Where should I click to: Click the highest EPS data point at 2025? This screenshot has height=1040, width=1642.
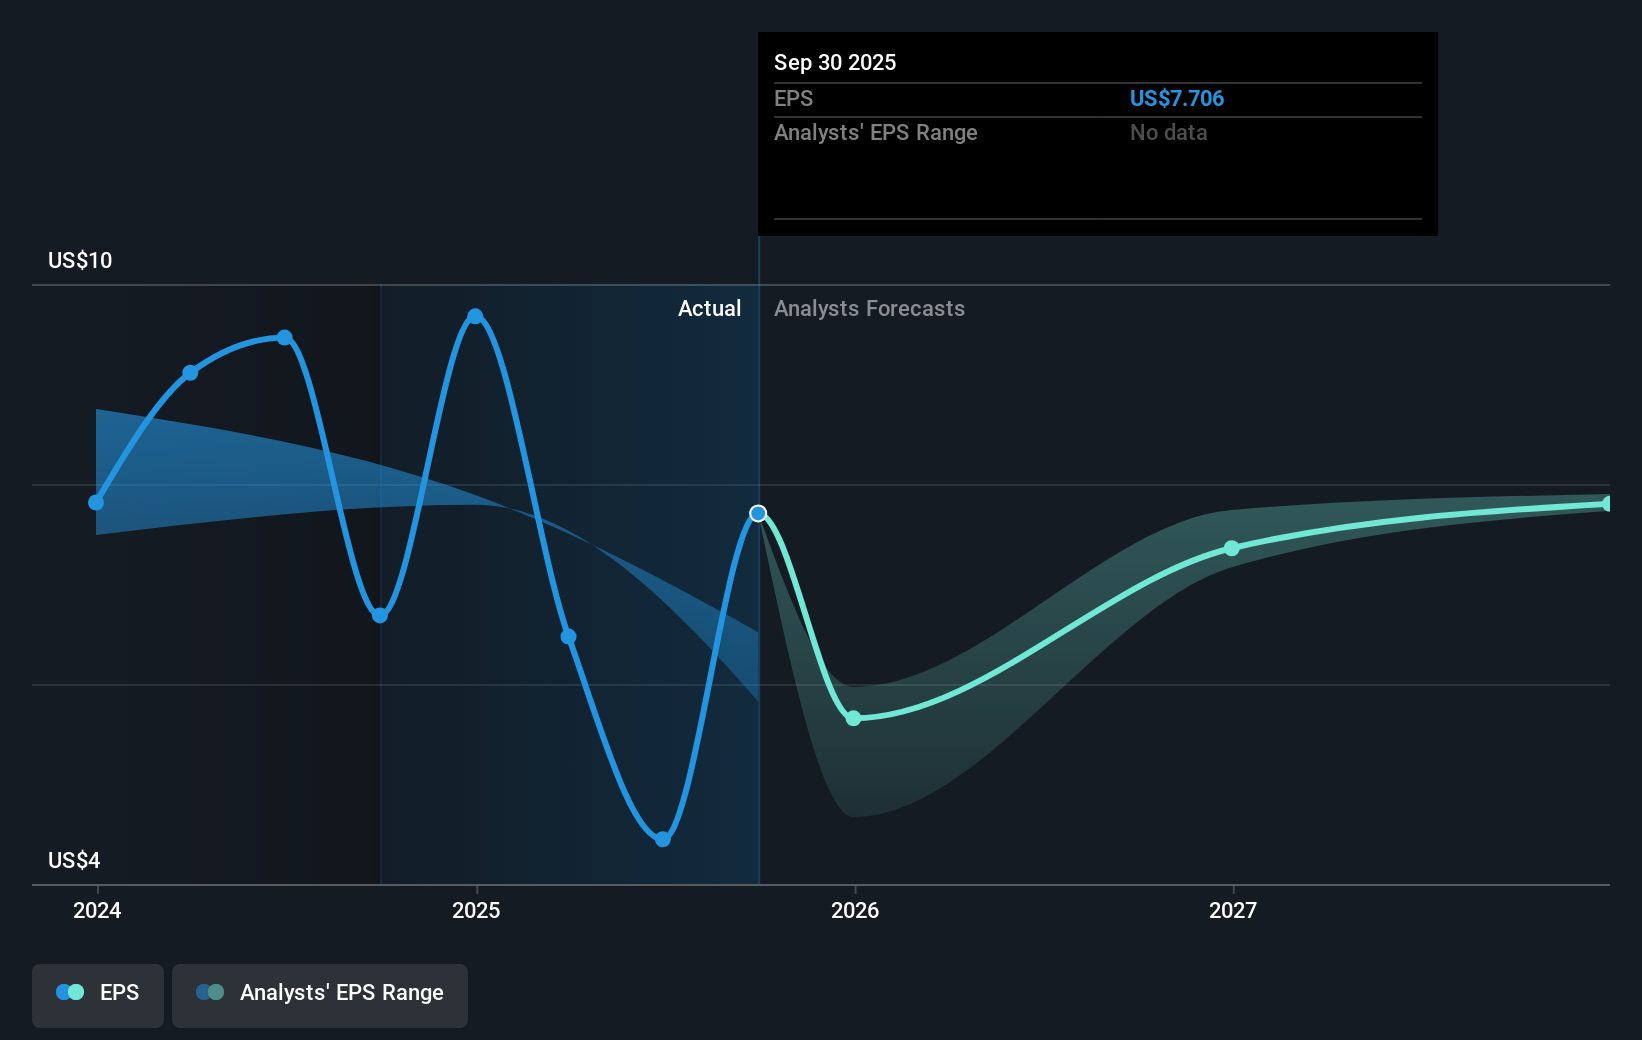475,316
